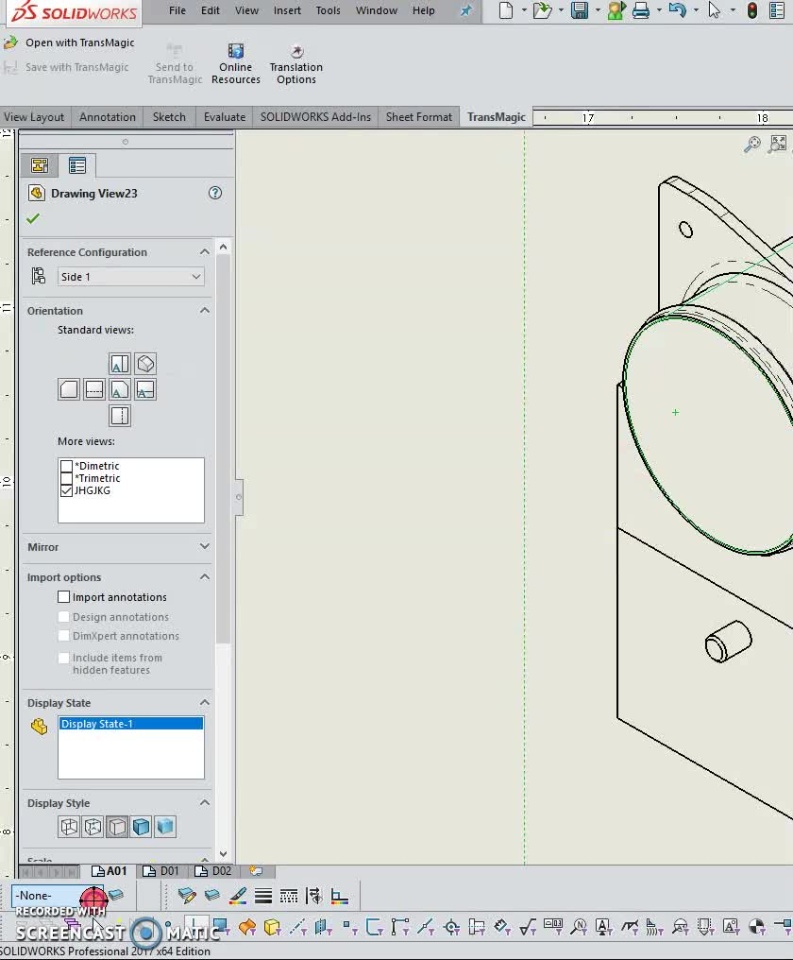
Task: Click the Undo arrow icon
Action: point(677,10)
